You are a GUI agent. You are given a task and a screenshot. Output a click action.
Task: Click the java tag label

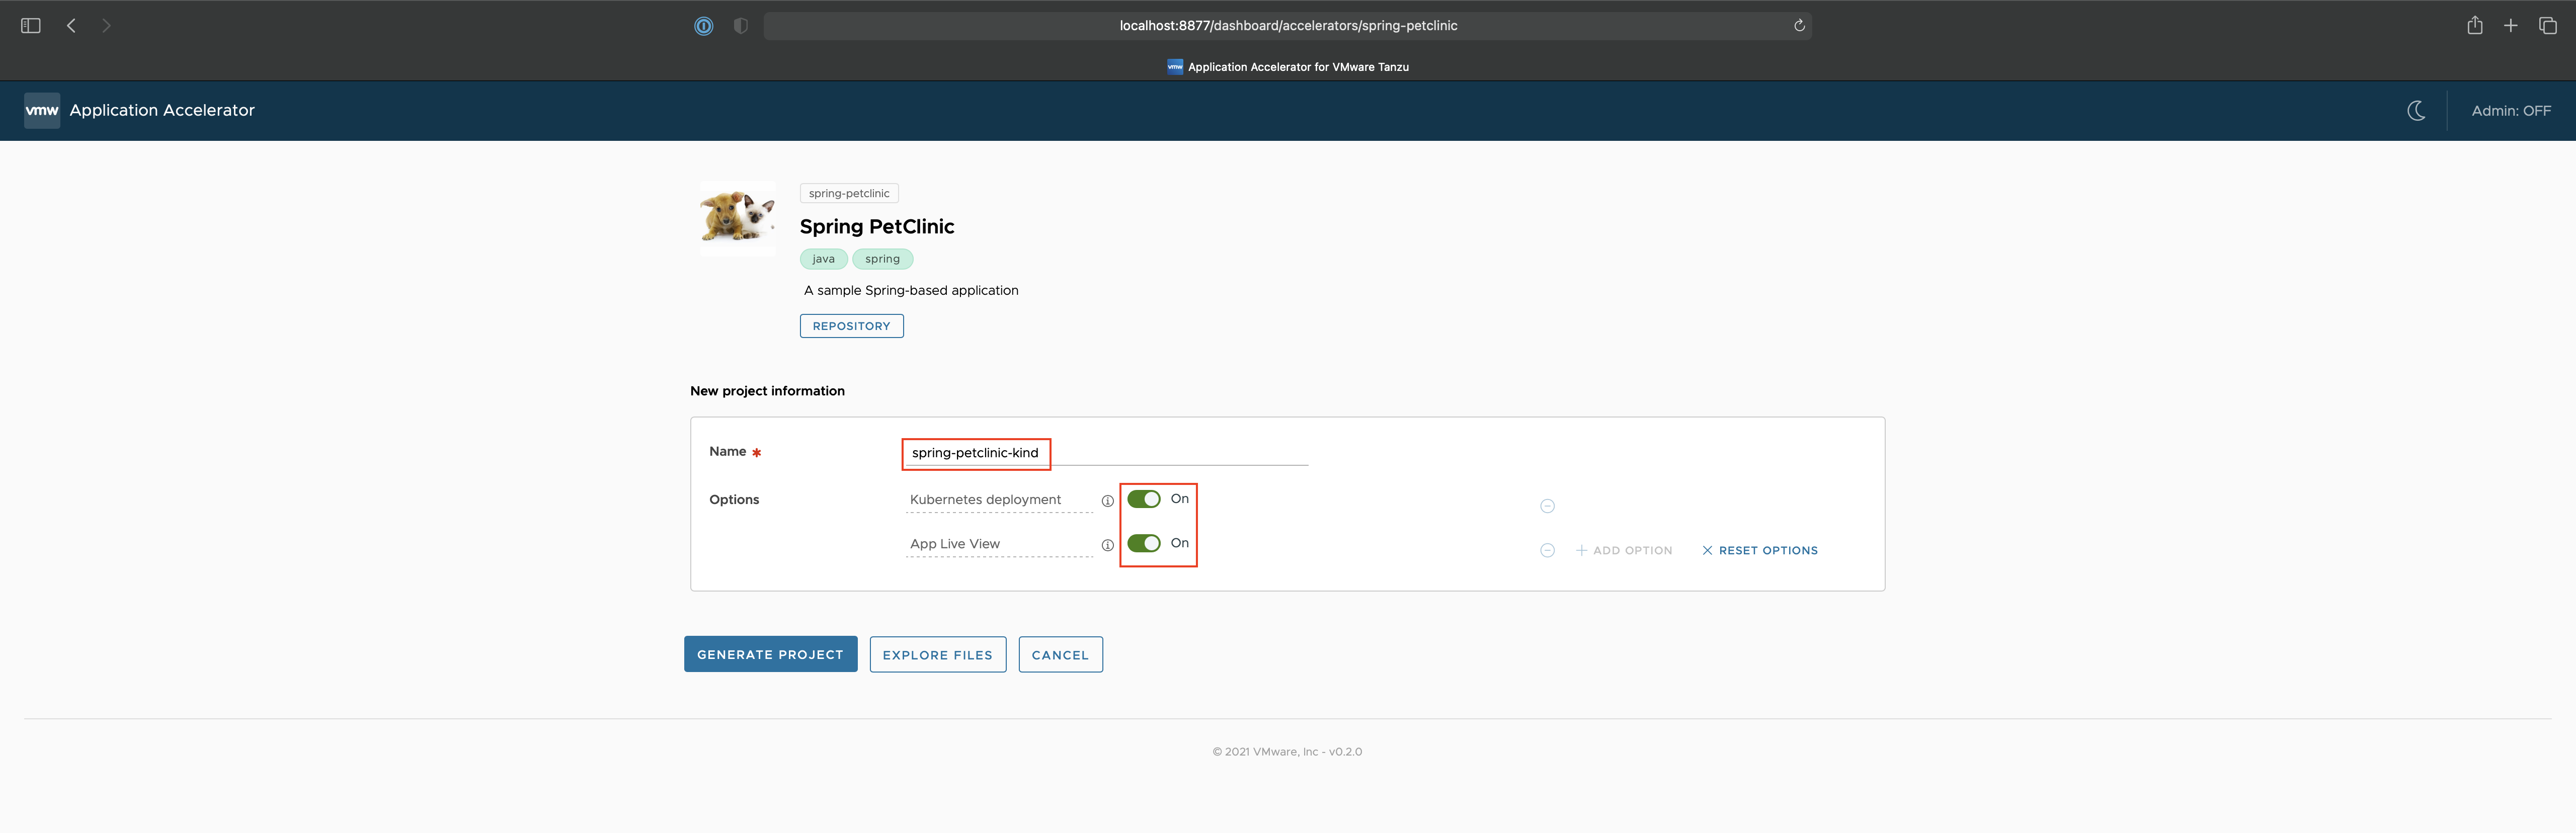point(823,258)
